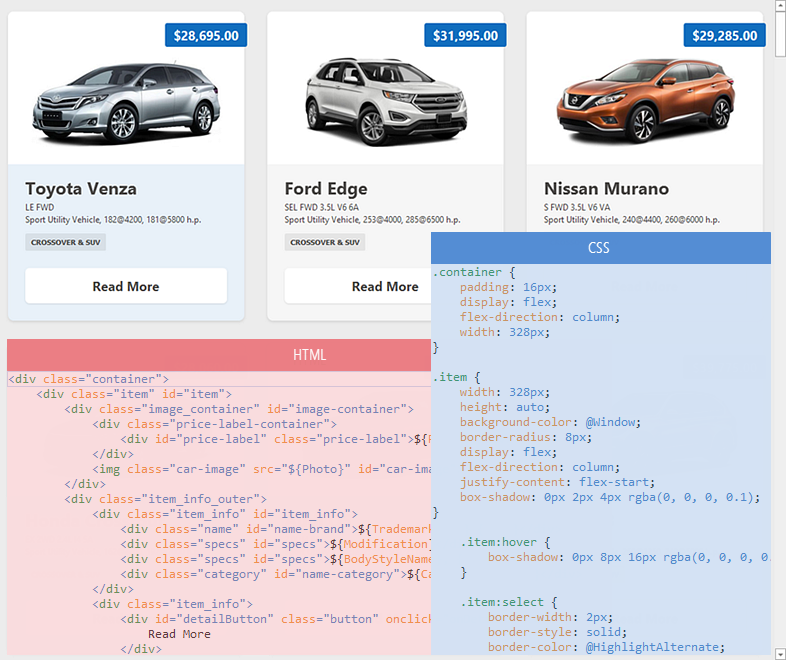Click 'SEL FWD 3.5L V6 6A' text
This screenshot has width=786, height=660.
click(x=322, y=207)
